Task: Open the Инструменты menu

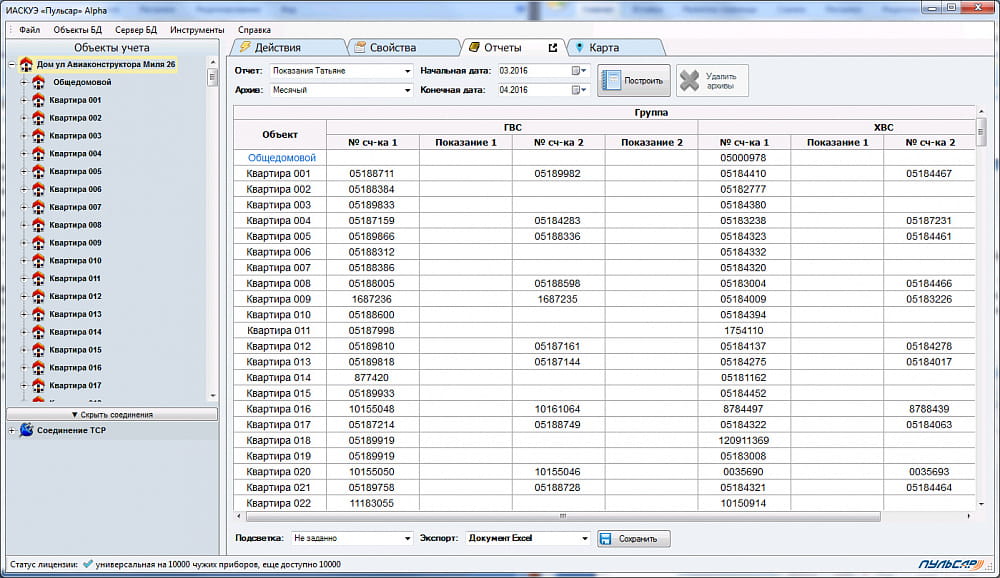Action: (197, 30)
